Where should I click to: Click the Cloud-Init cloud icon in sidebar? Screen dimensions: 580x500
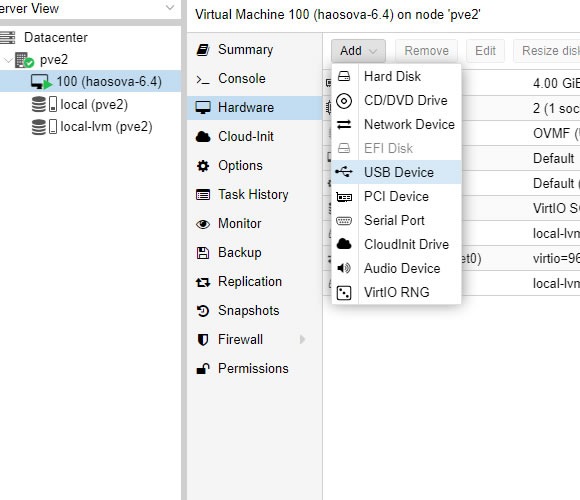pos(203,136)
